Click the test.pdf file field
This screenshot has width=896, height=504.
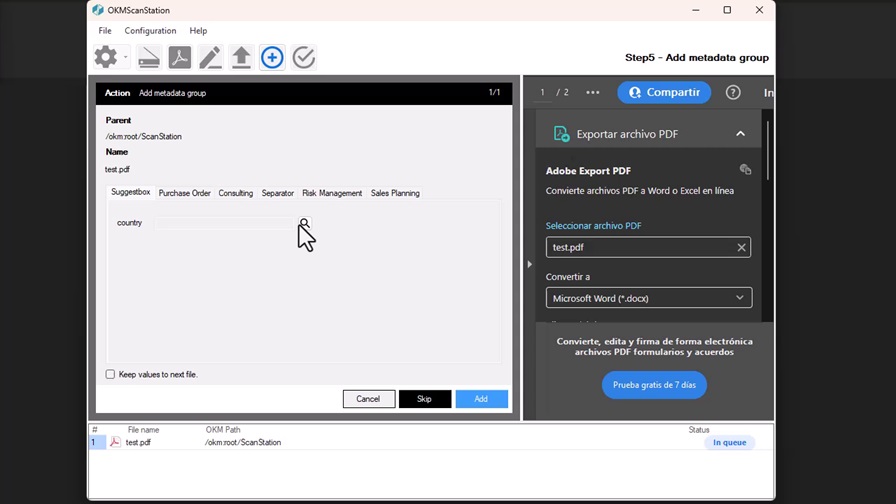[x=649, y=247]
